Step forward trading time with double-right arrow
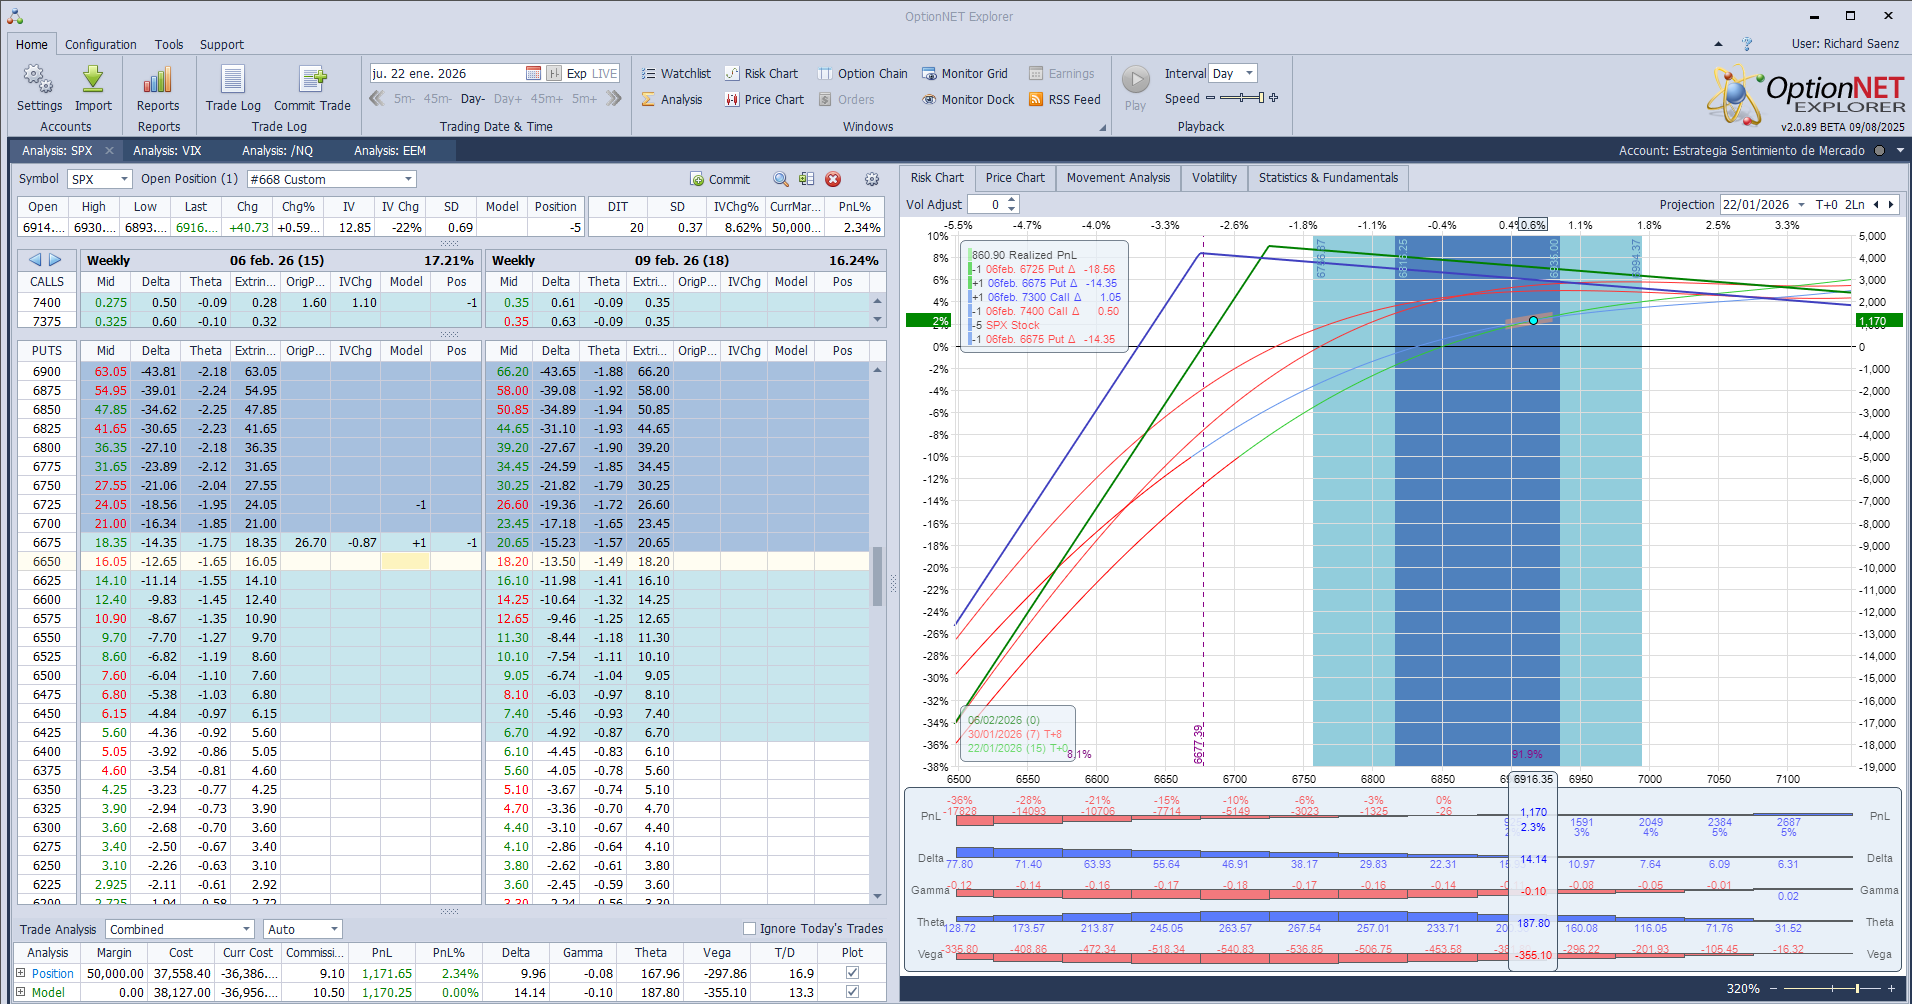 point(614,98)
